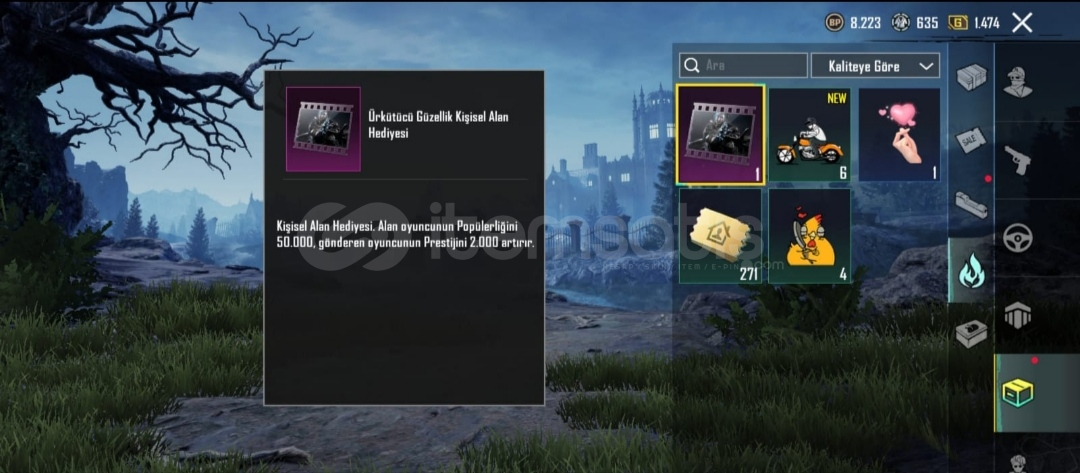Viewport: 1080px width, 473px height.
Task: Click the BP currency balance
Action: click(x=853, y=23)
